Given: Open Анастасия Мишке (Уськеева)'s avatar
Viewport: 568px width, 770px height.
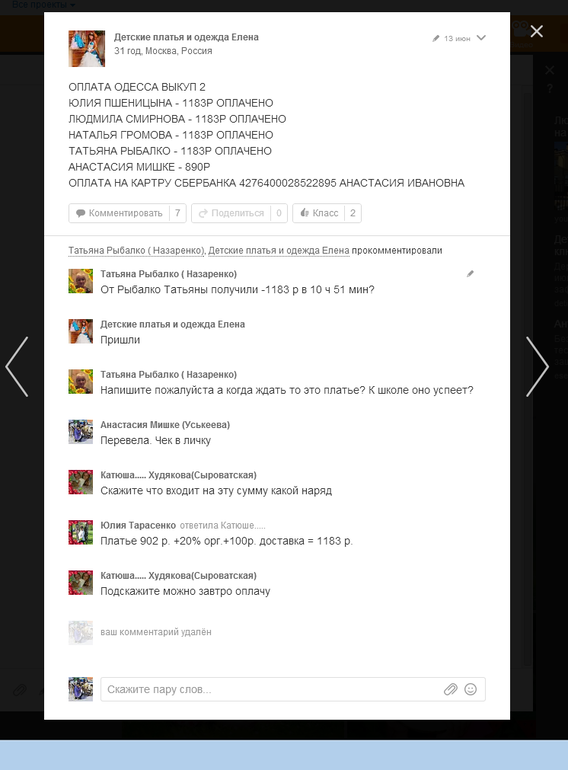Looking at the screenshot, I should click(81, 432).
